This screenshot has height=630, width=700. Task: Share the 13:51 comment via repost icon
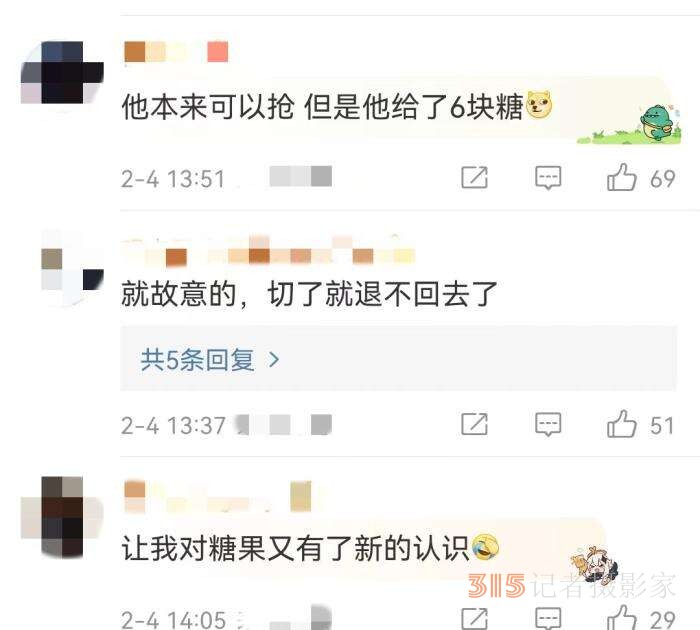coord(474,177)
